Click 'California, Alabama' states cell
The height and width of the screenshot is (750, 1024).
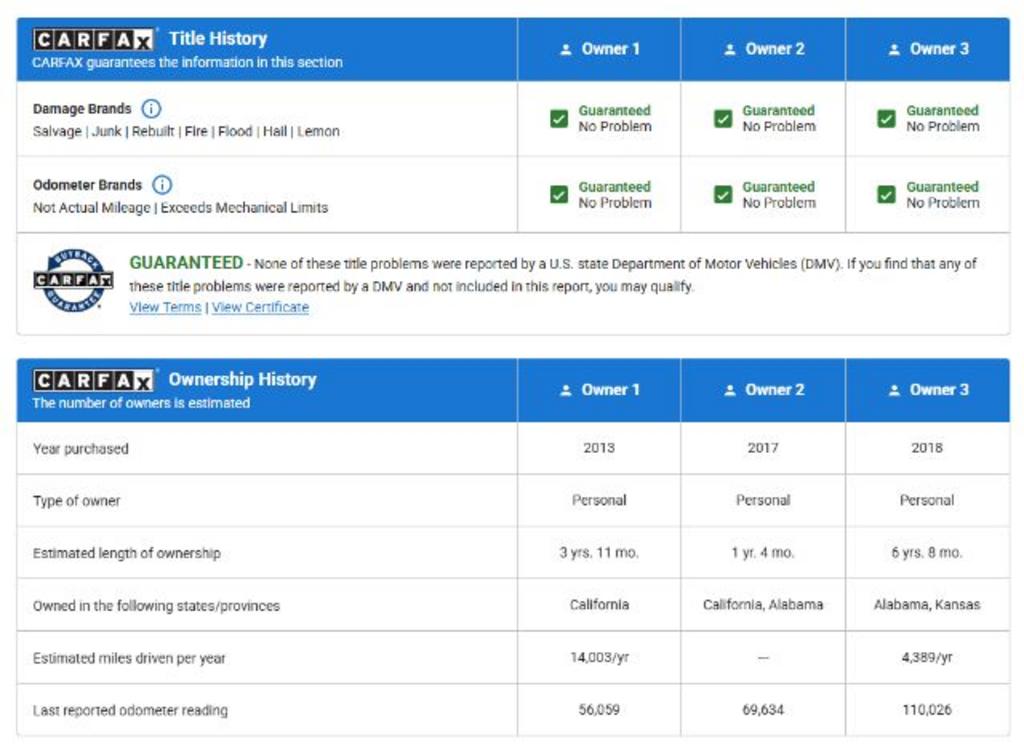click(763, 605)
